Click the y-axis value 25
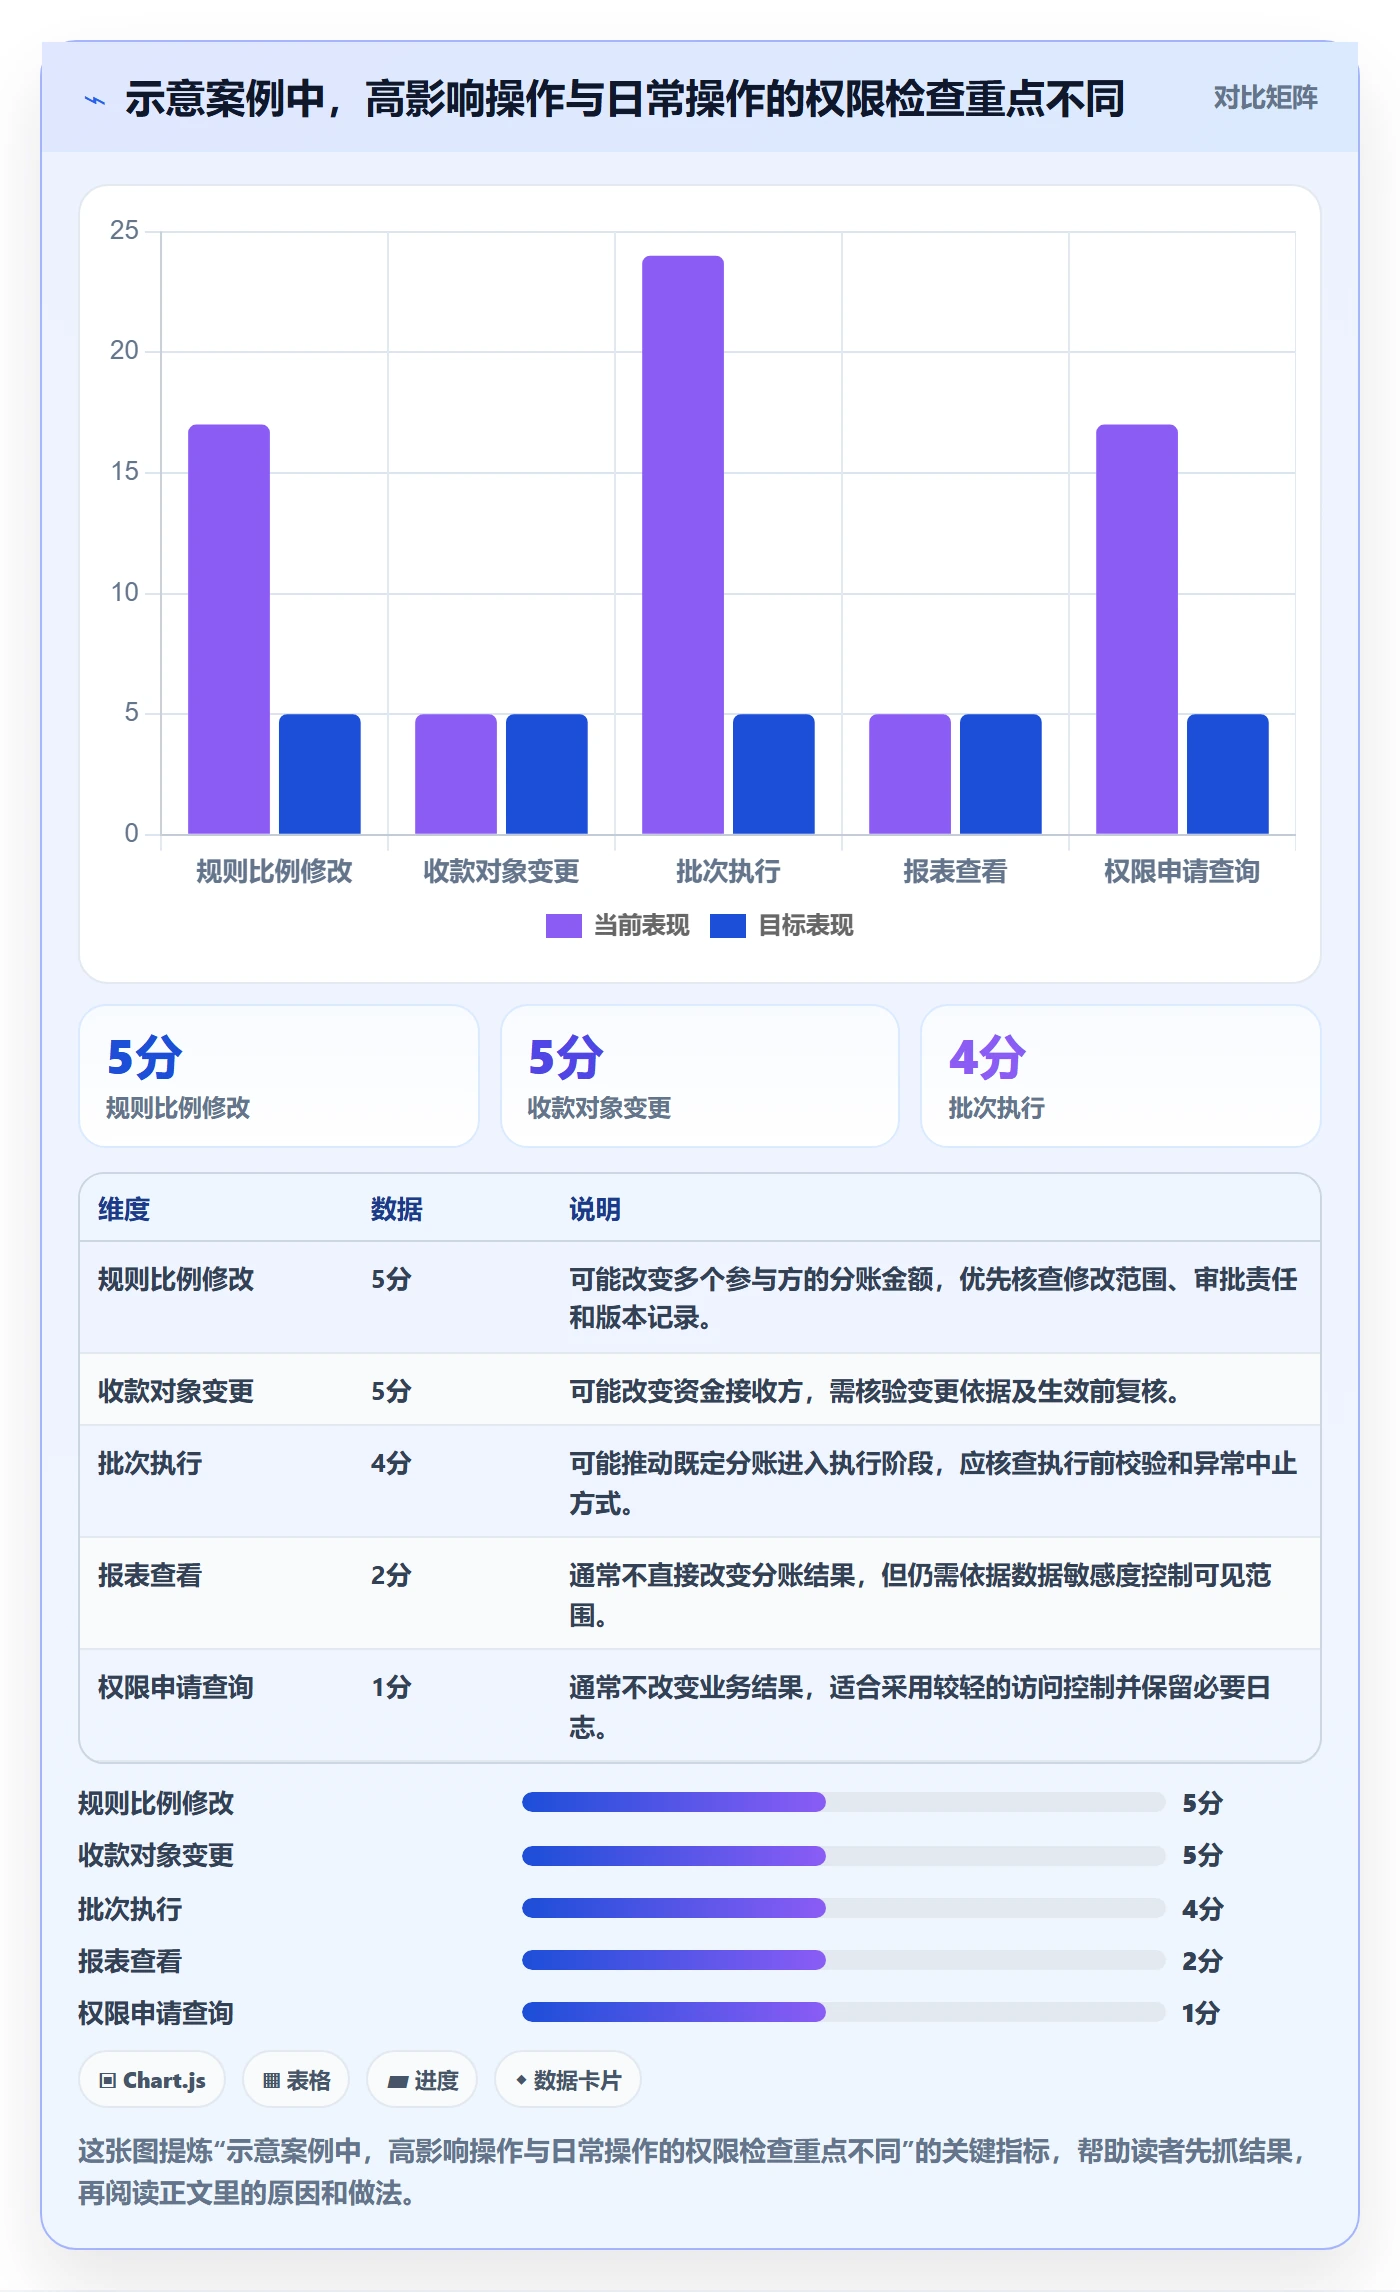The width and height of the screenshot is (1400, 2292). pyautogui.click(x=124, y=230)
